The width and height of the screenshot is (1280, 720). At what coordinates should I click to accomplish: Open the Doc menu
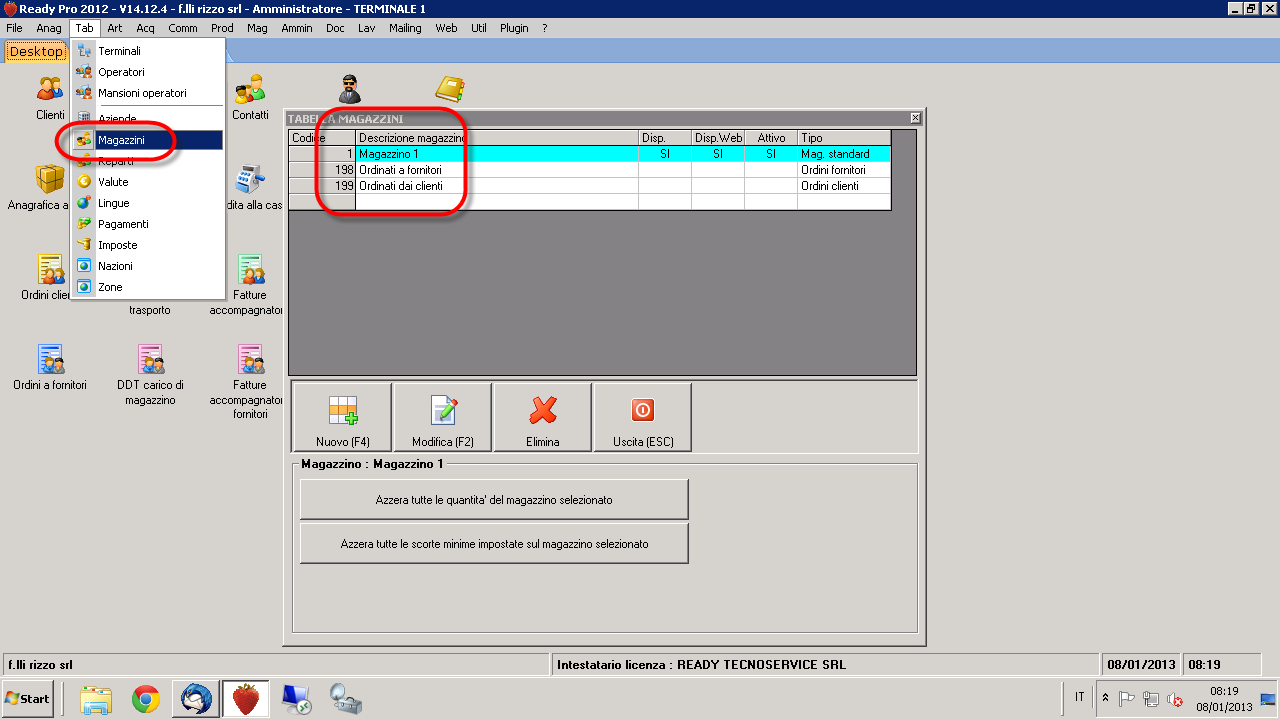point(335,28)
